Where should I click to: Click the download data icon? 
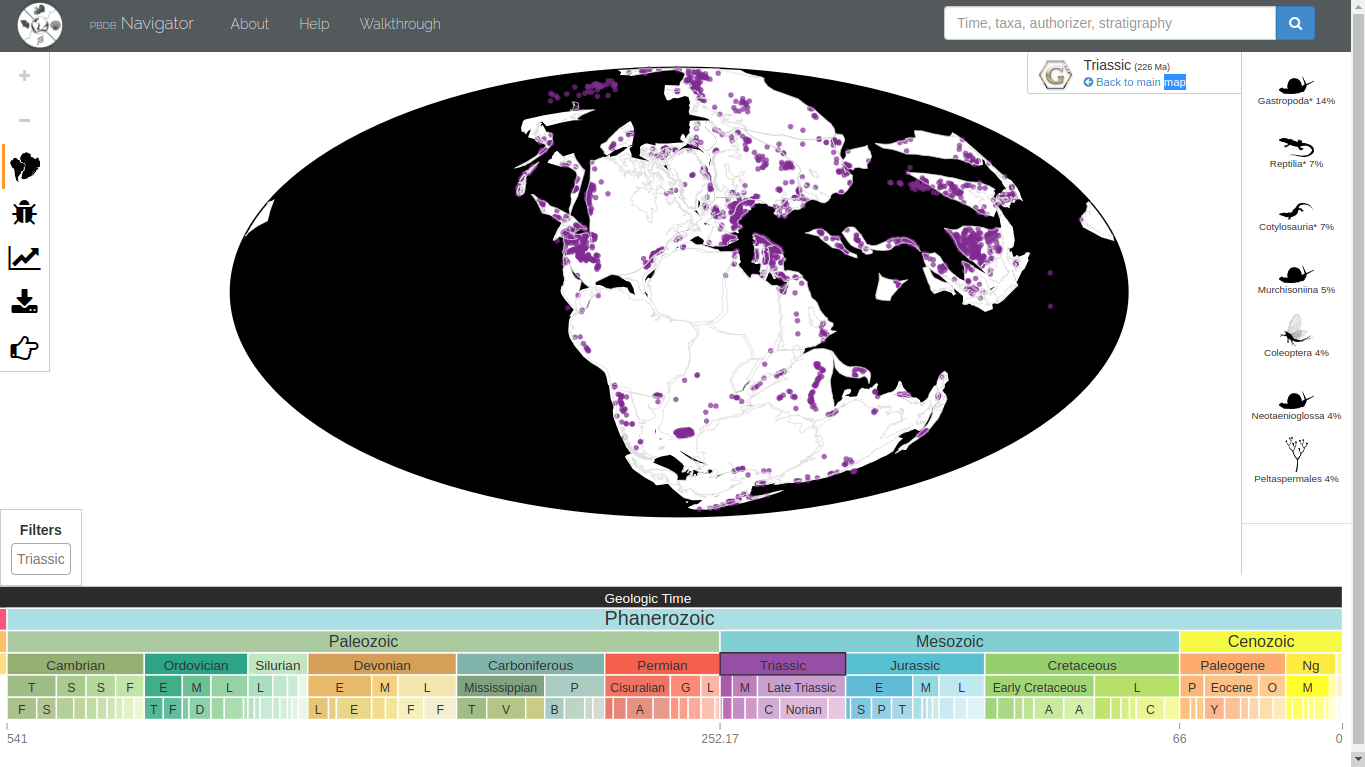pos(24,302)
